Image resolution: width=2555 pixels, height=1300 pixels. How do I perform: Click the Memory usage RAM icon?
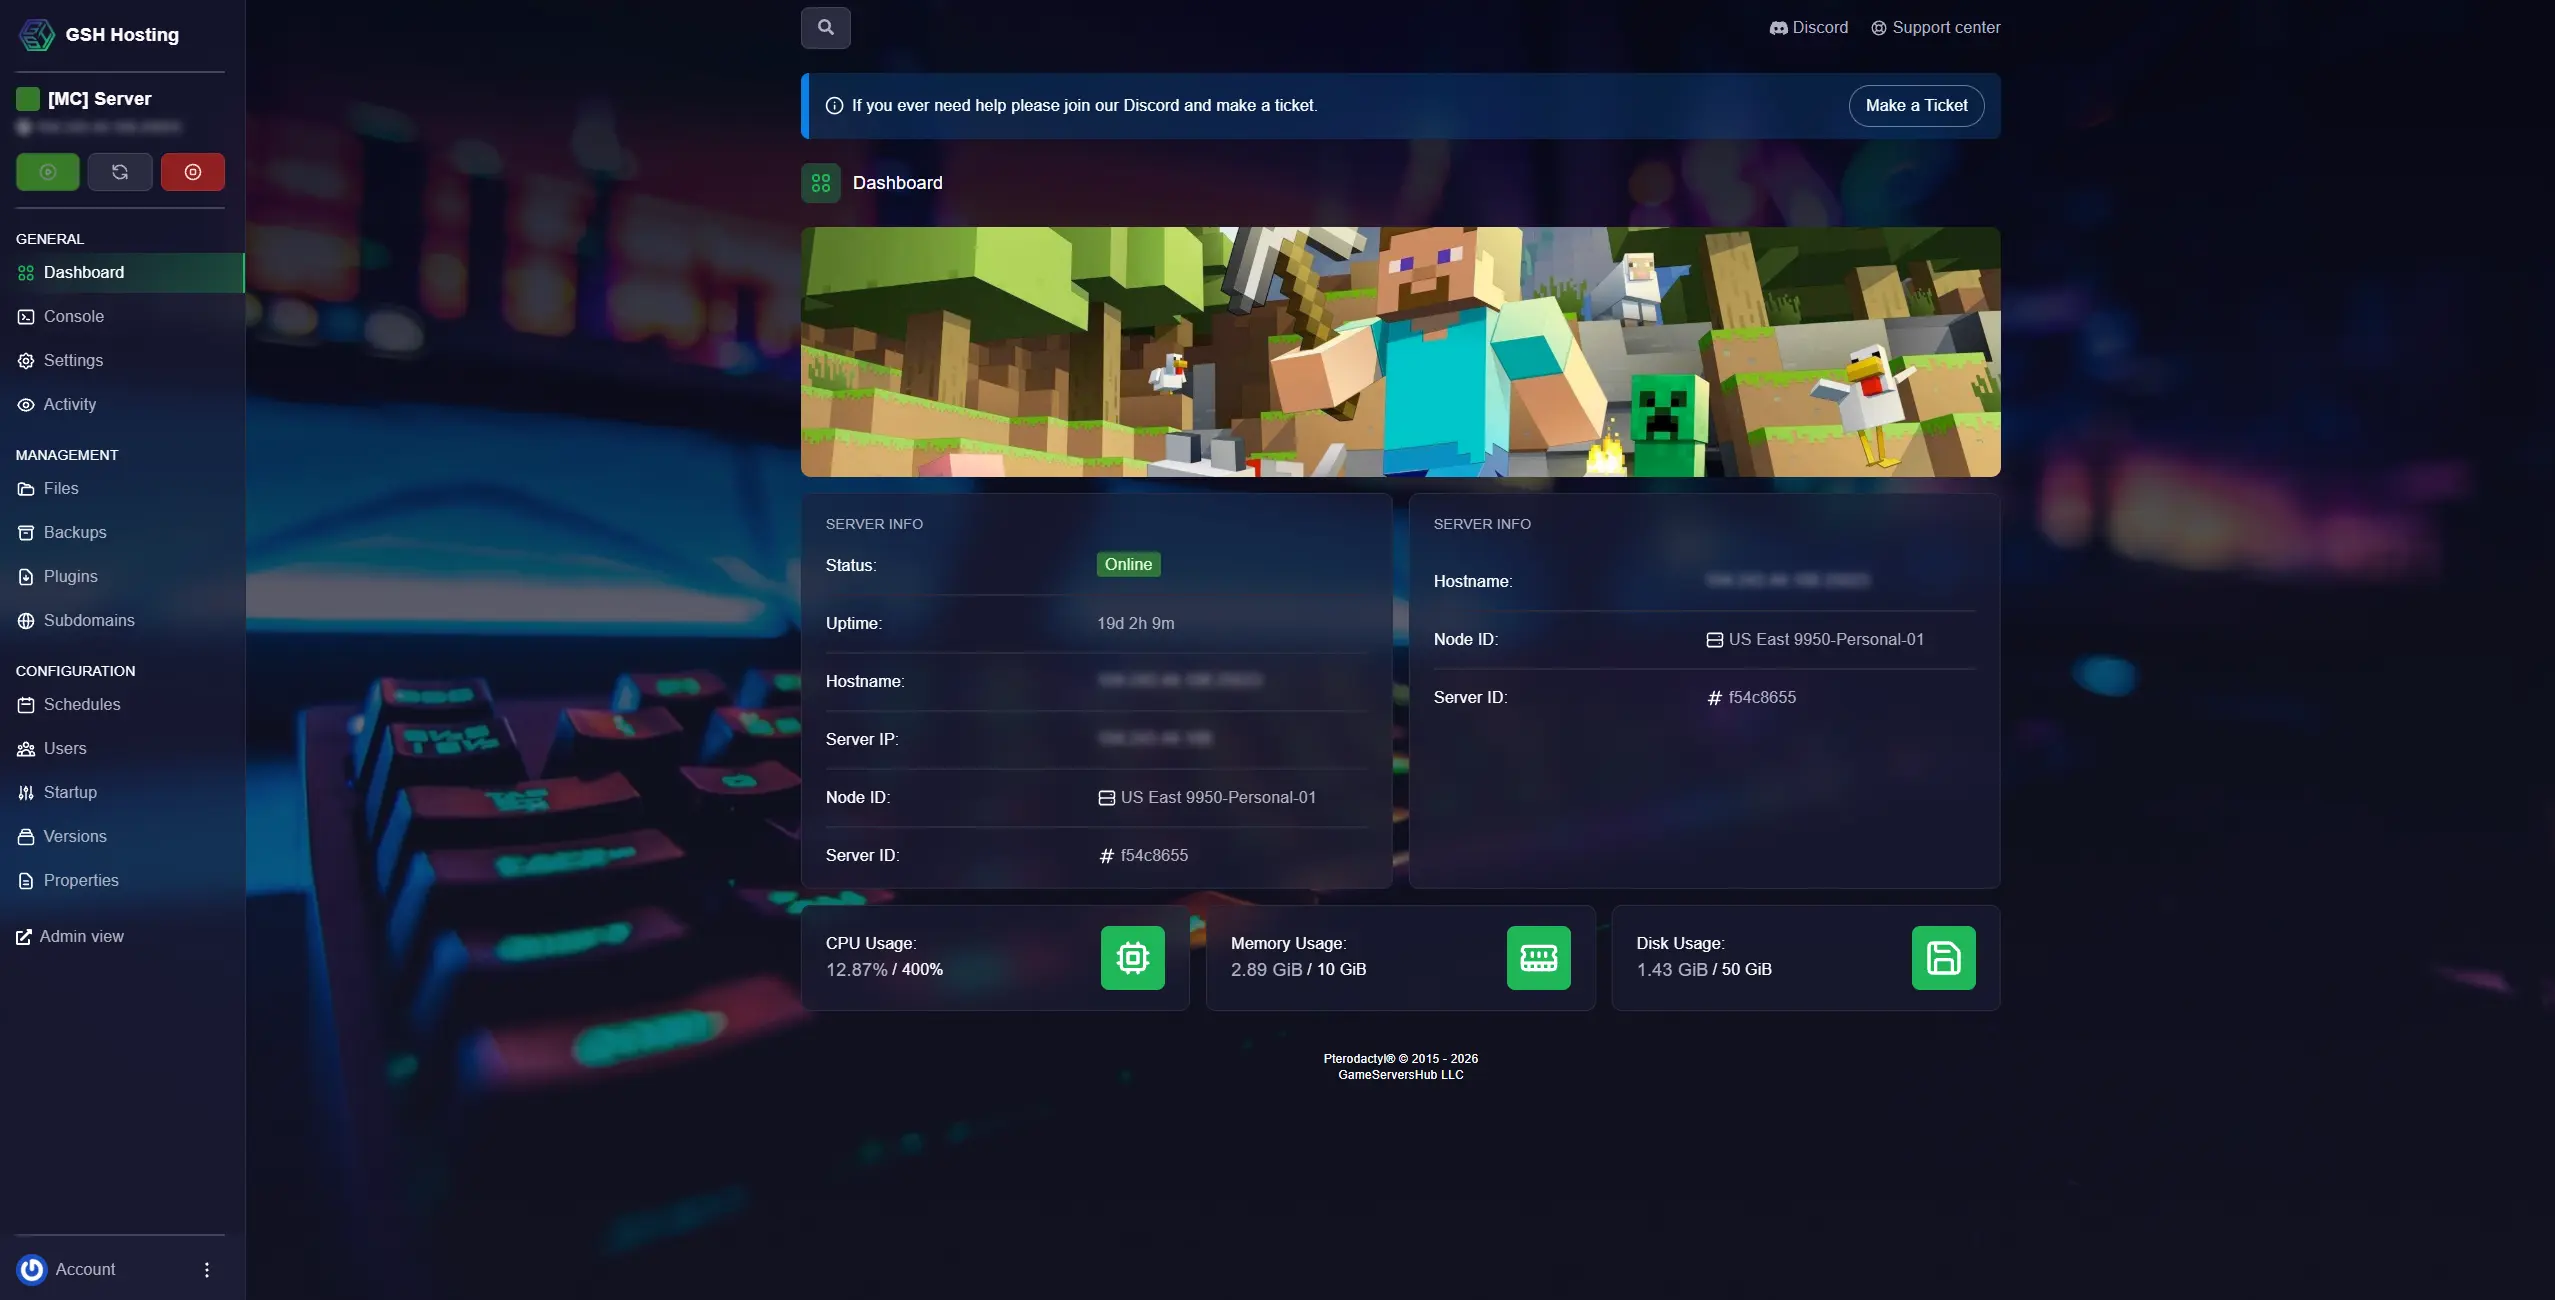1537,957
